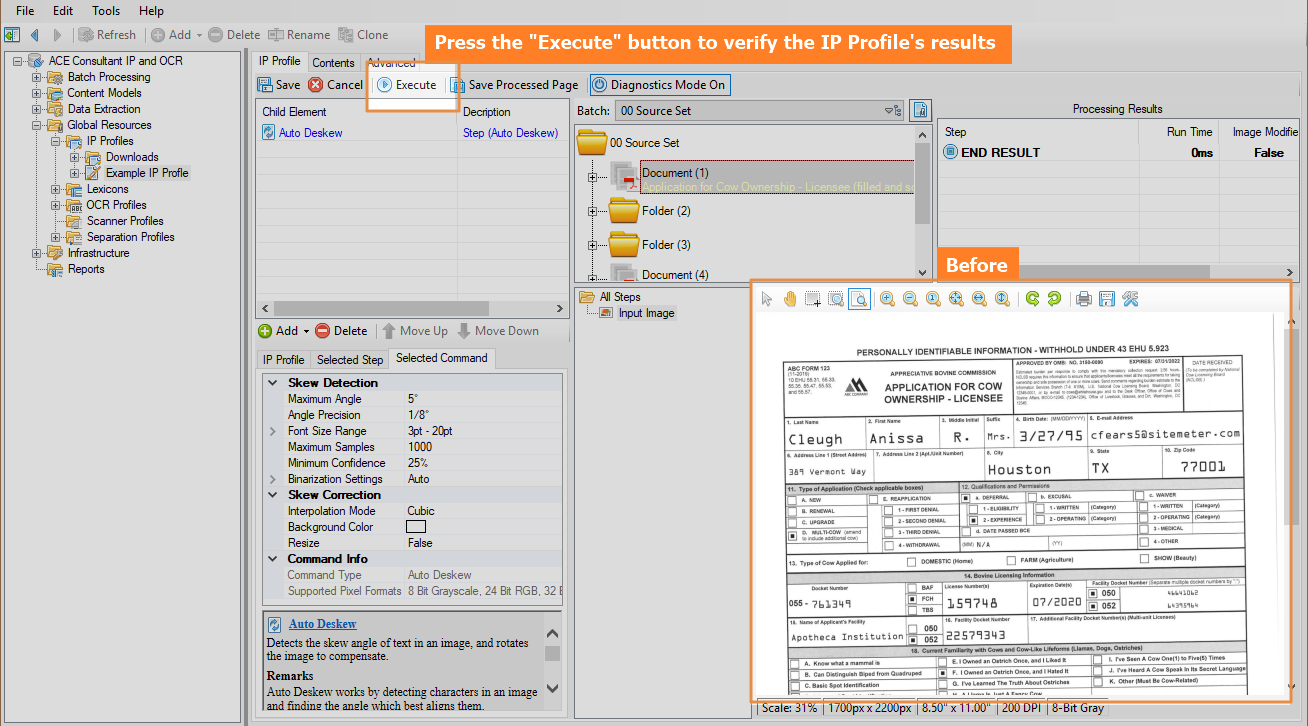Image resolution: width=1308 pixels, height=726 pixels.
Task: Expand the Folder (2) batch node
Action: [x=592, y=211]
